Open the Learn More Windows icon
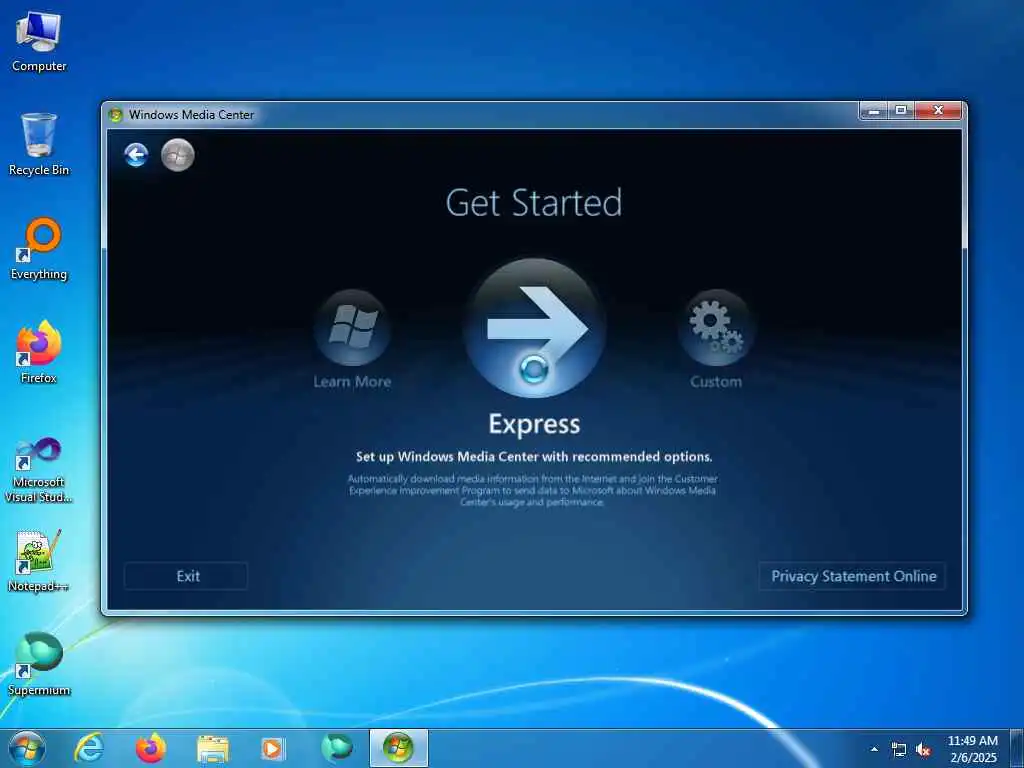The height and width of the screenshot is (768, 1024). 353,328
